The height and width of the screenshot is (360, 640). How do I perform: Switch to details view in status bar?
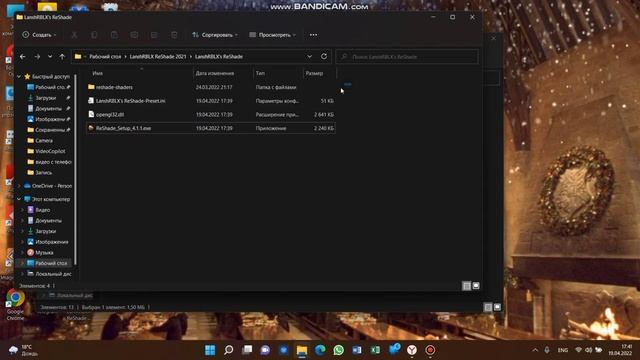(x=467, y=286)
